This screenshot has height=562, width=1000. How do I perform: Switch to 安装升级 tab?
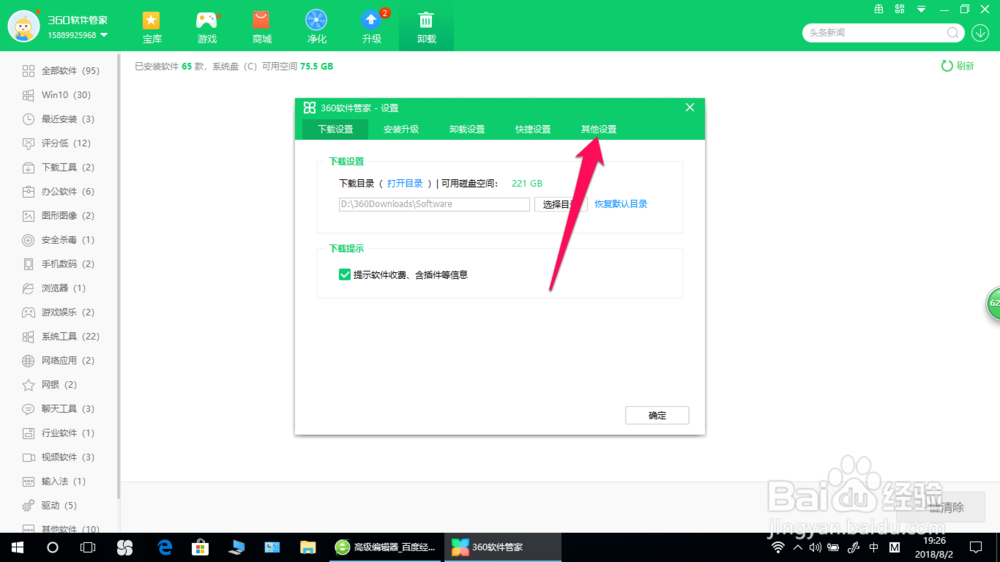(x=401, y=129)
